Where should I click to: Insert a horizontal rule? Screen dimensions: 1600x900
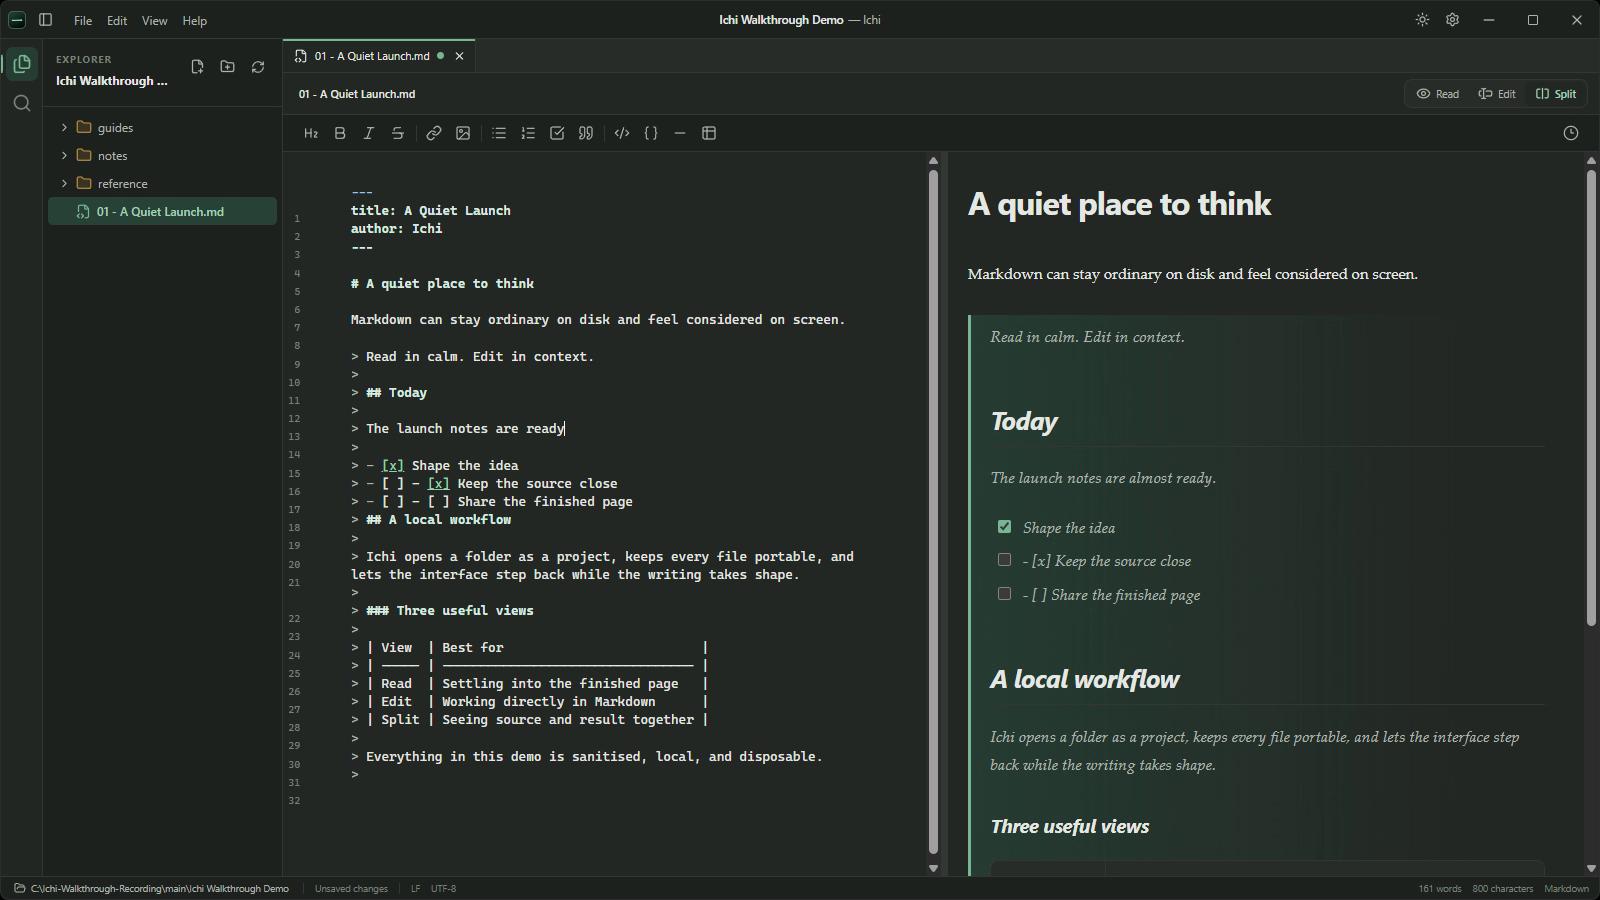pos(680,133)
